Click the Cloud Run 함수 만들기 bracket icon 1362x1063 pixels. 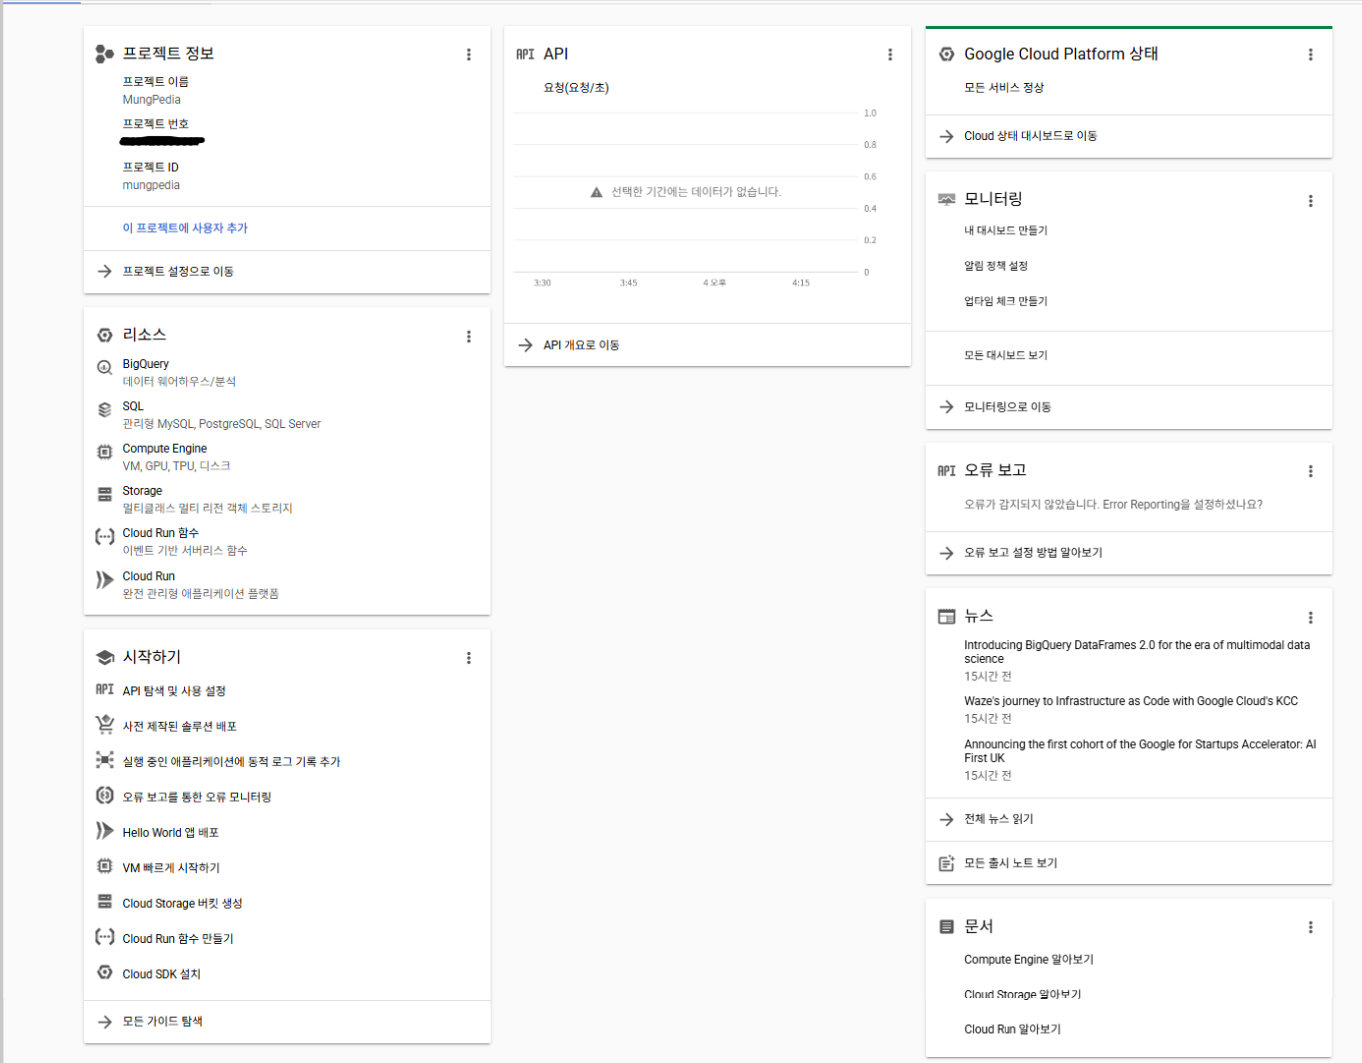[x=104, y=937]
